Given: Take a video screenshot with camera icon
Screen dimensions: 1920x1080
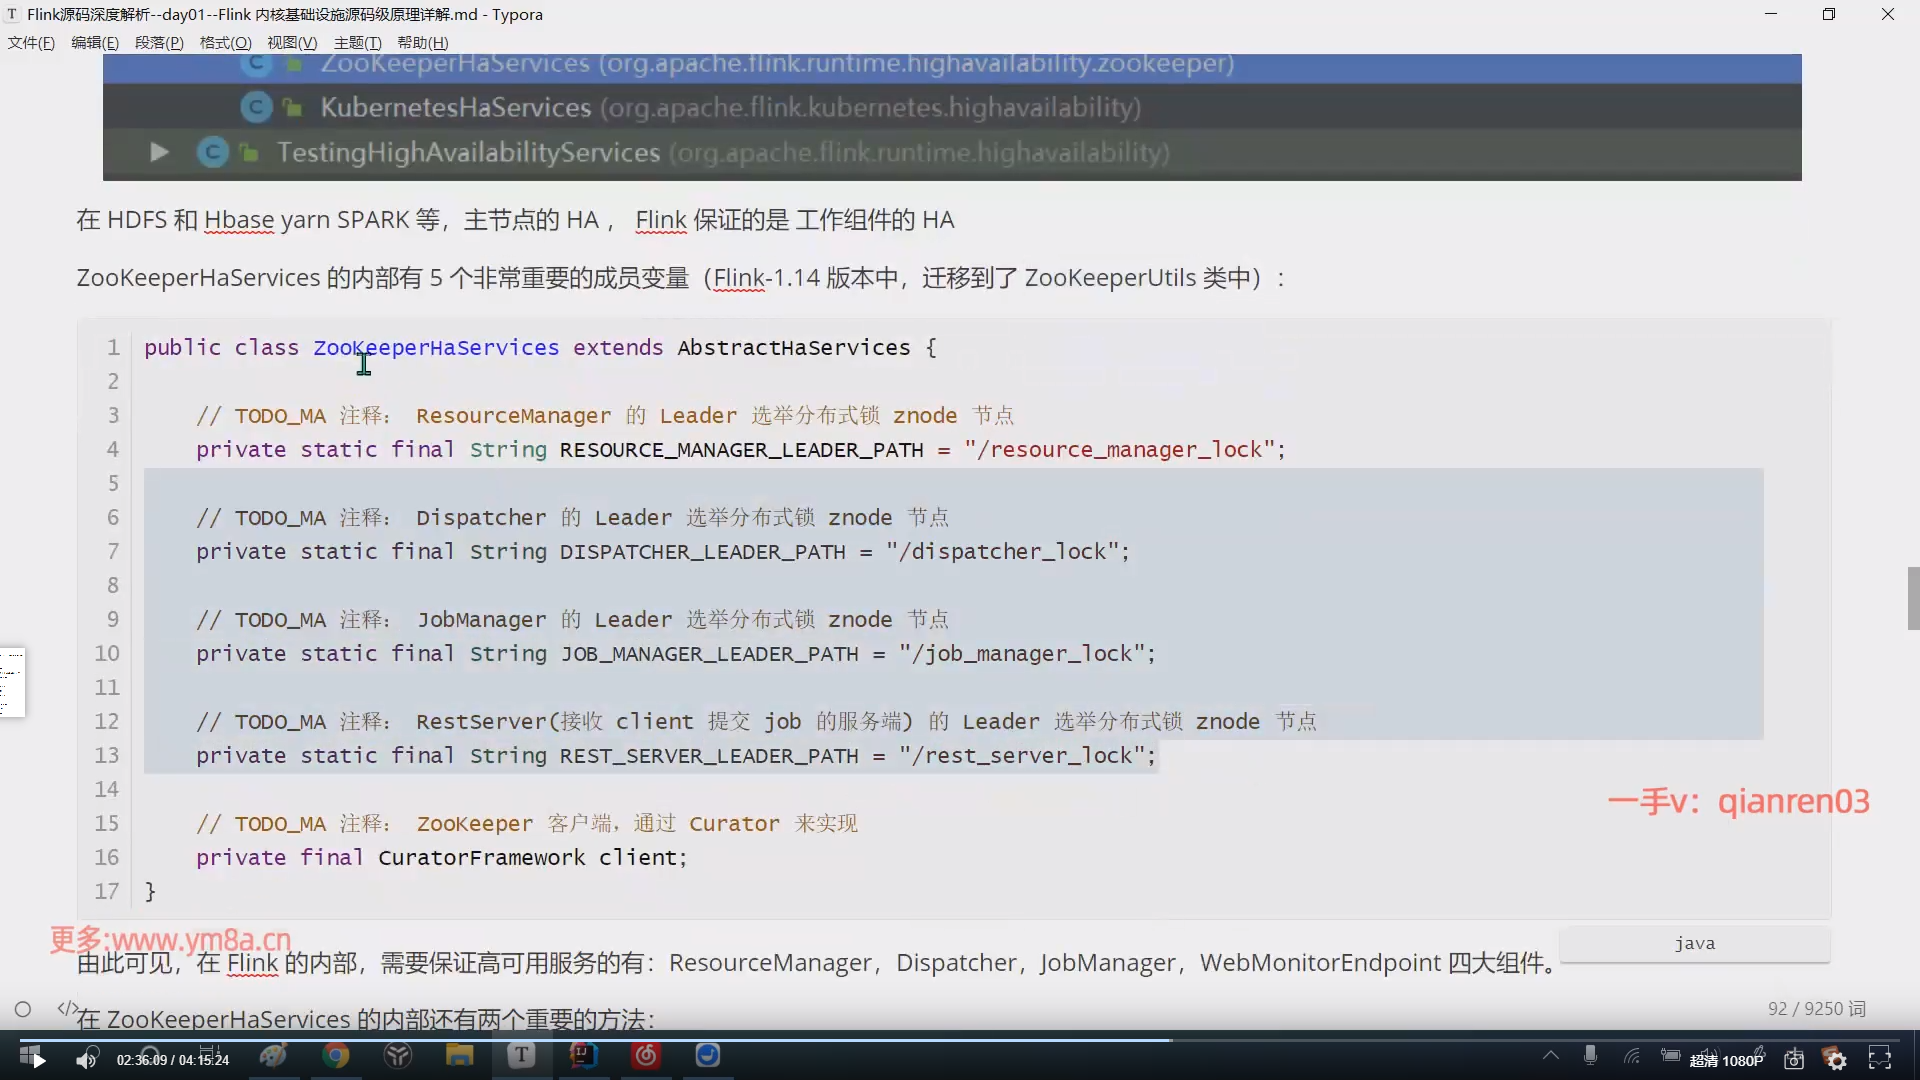Looking at the screenshot, I should tap(1794, 1059).
